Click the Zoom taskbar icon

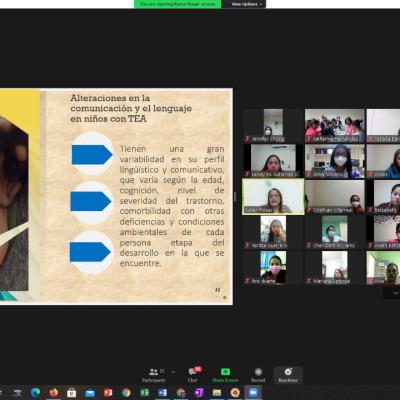pos(253,392)
